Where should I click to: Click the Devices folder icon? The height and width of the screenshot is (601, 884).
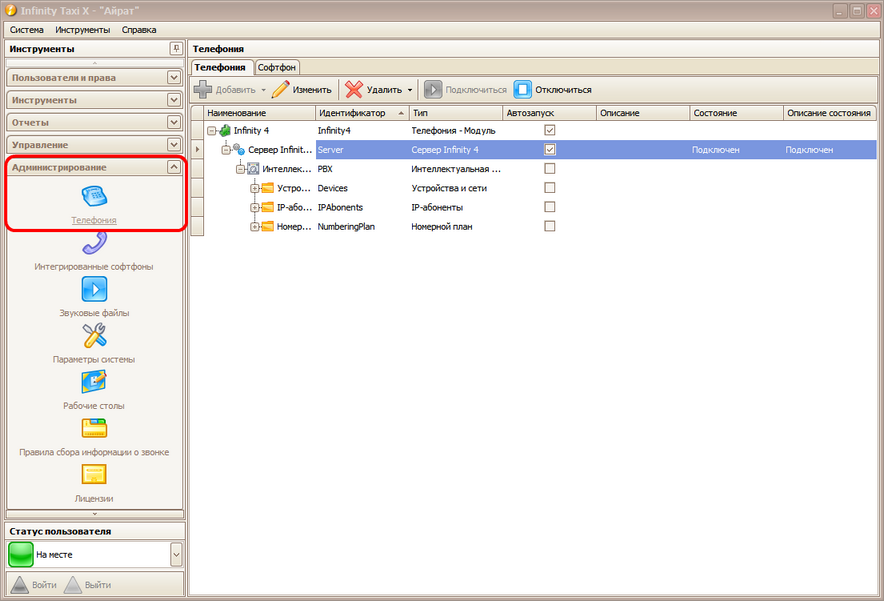coord(267,188)
